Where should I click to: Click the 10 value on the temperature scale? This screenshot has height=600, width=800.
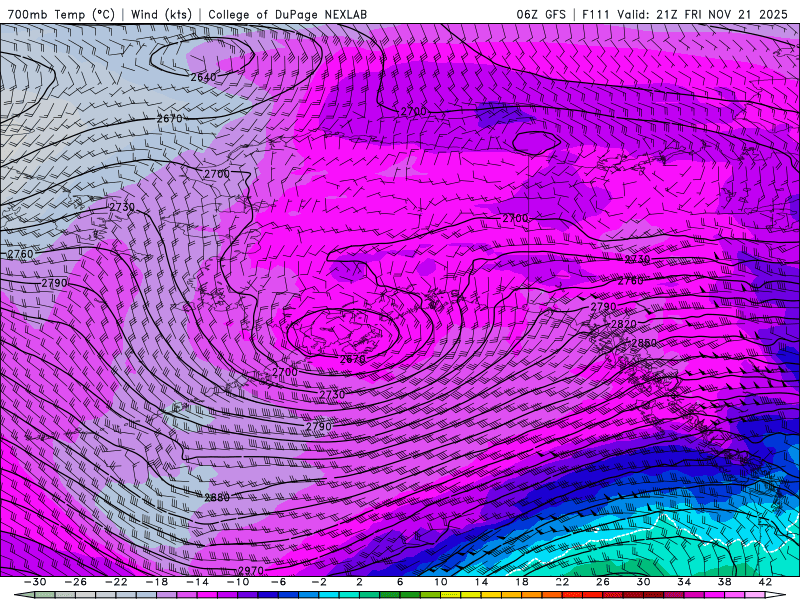click(x=441, y=582)
